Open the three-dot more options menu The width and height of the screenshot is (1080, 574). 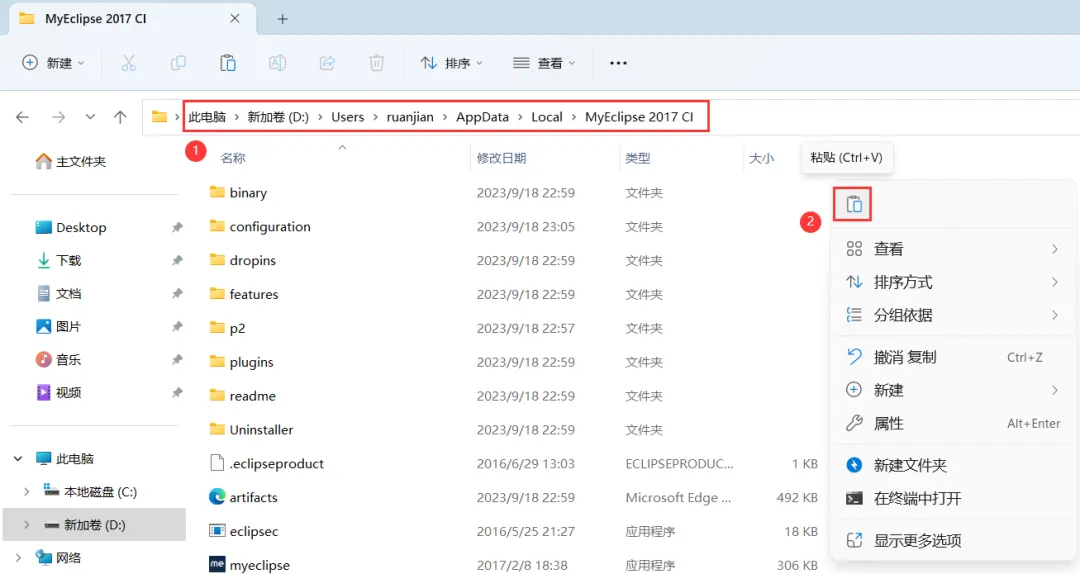(619, 63)
